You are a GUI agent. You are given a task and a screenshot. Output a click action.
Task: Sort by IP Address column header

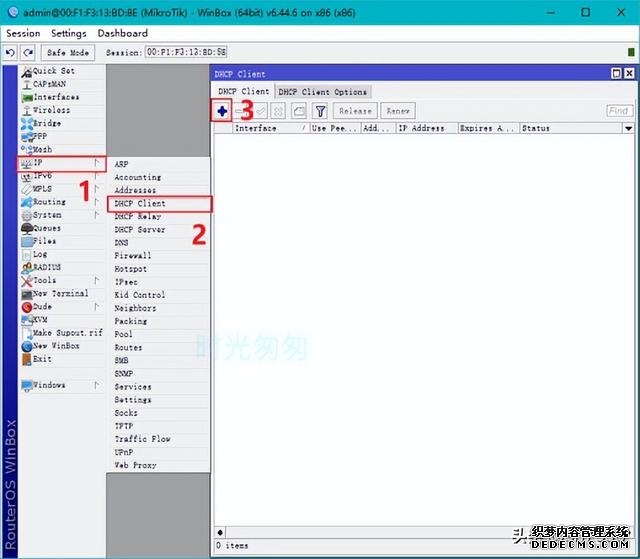tap(427, 129)
